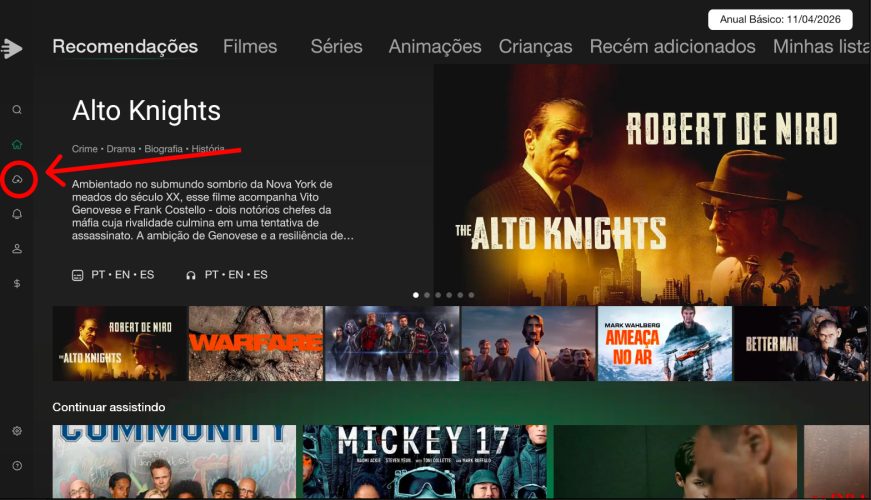
Task: Open notifications bell icon
Action: click(17, 214)
